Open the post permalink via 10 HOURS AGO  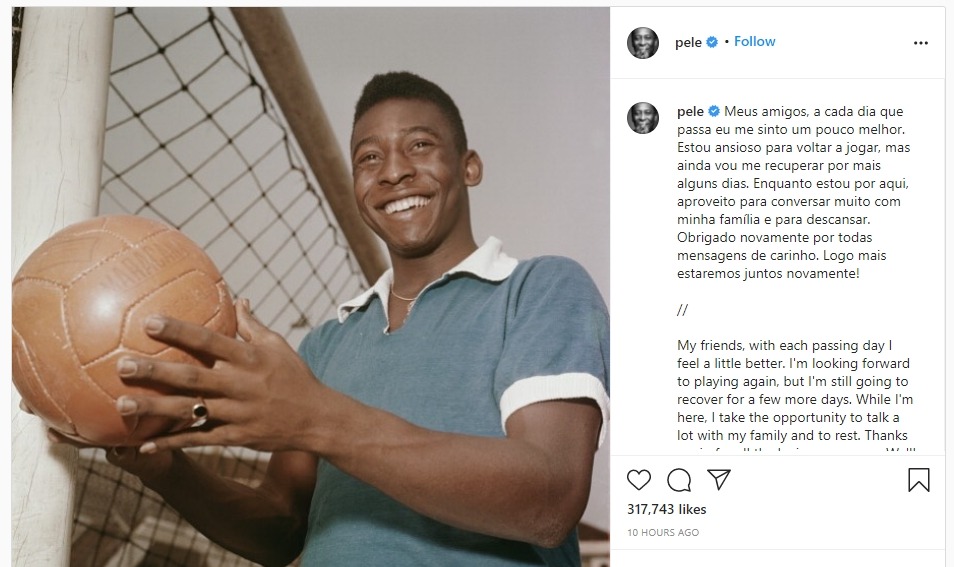click(663, 532)
